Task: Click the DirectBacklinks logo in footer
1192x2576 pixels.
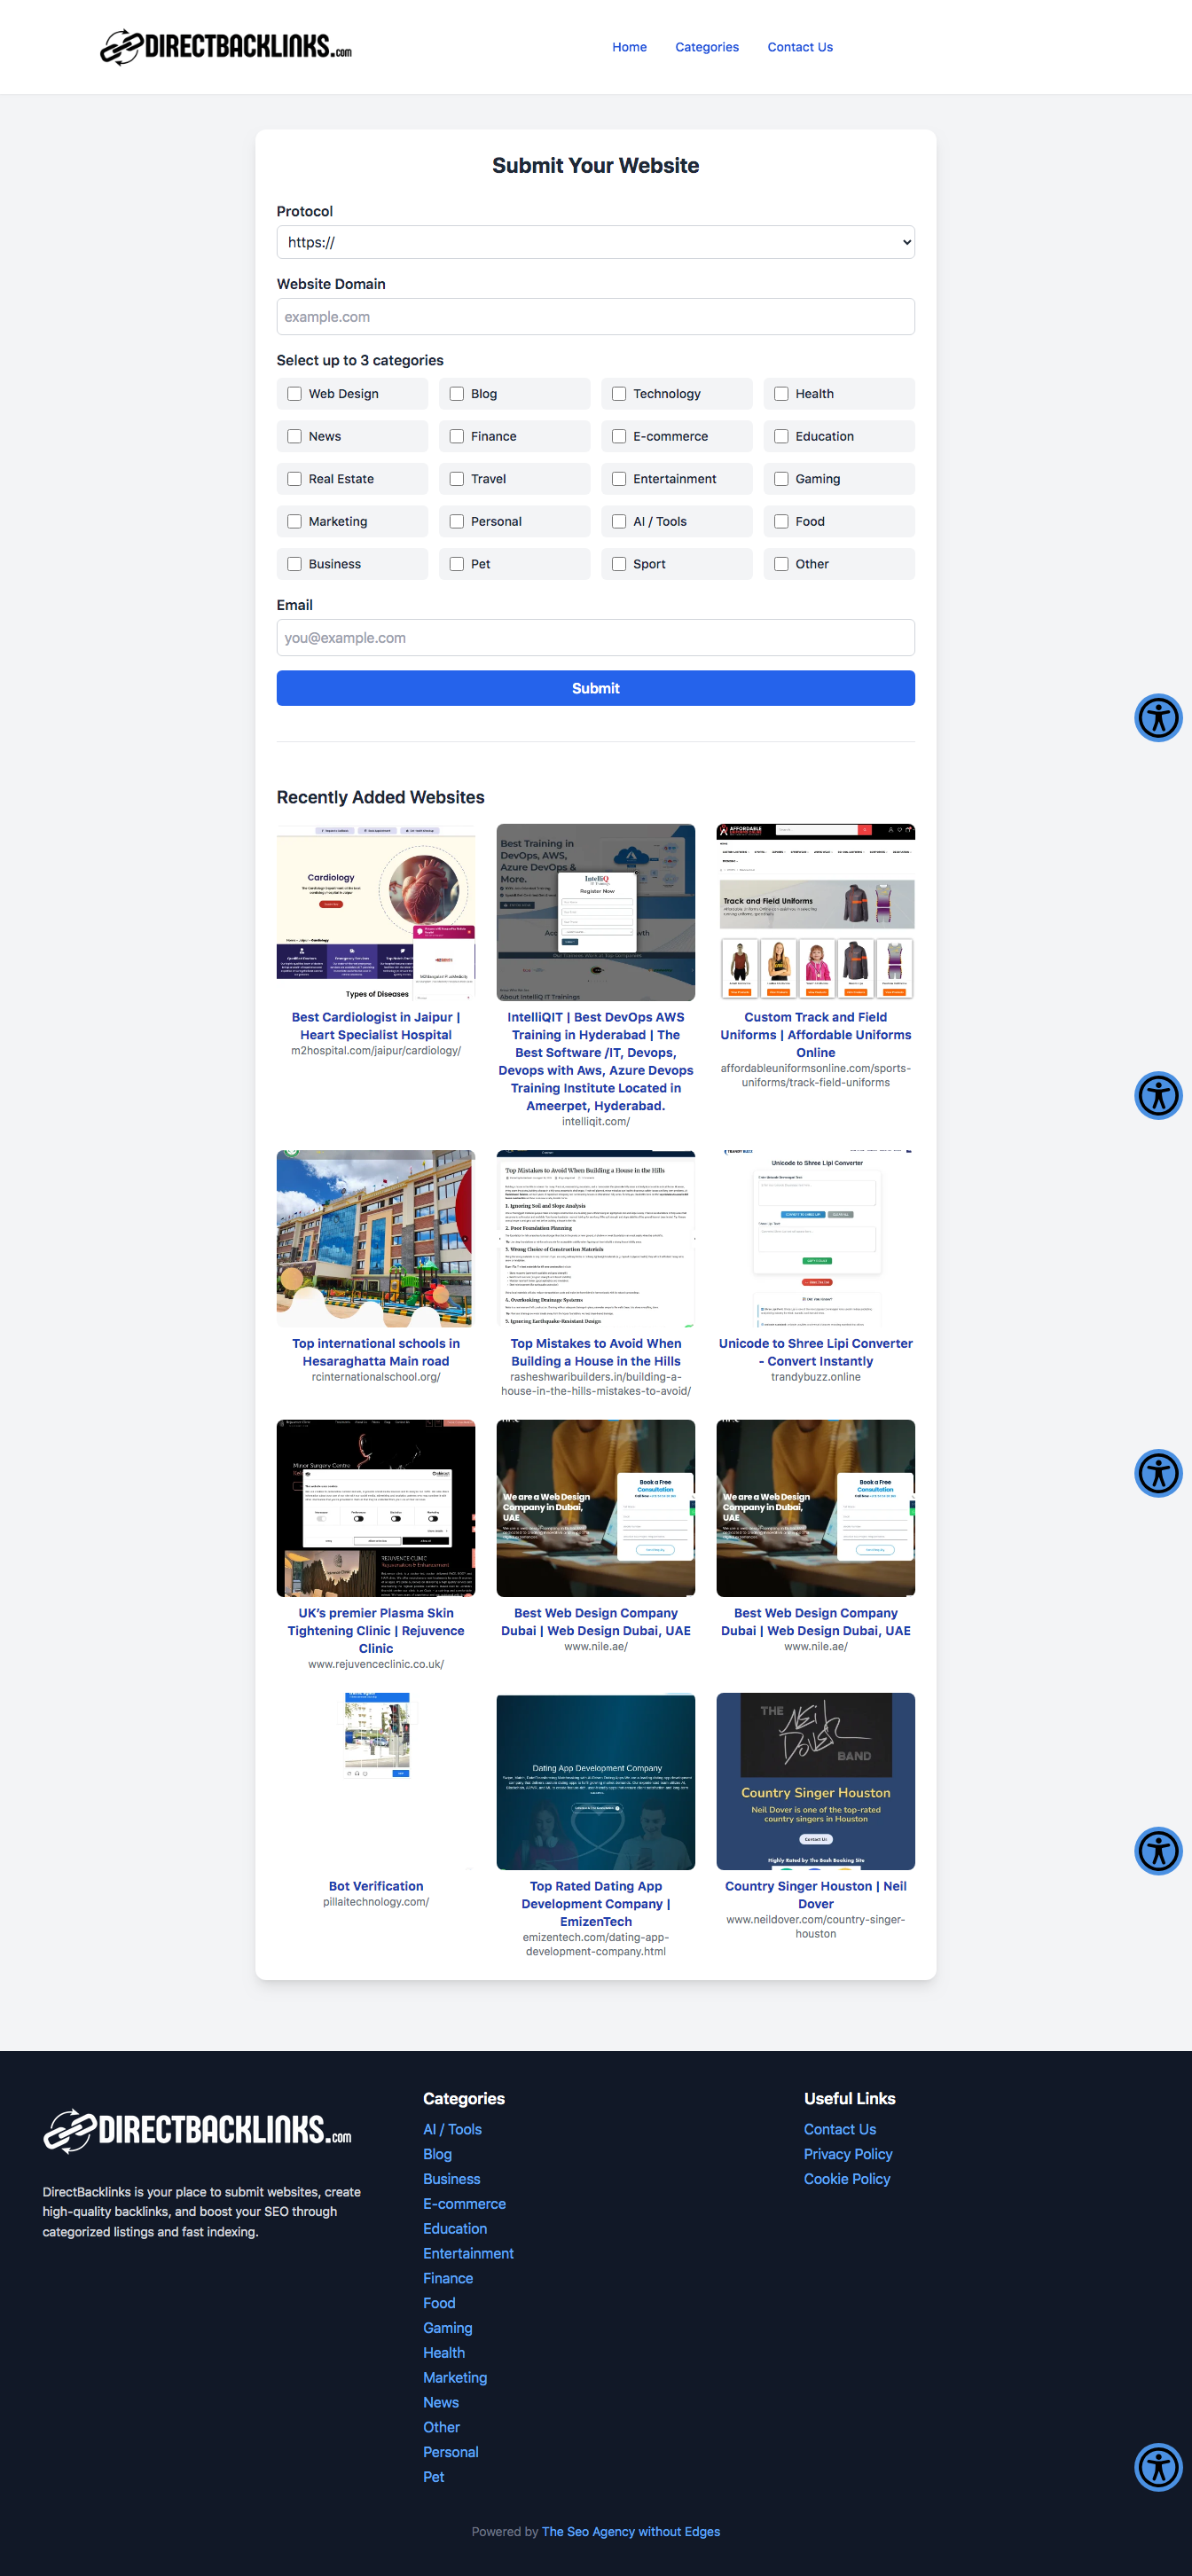Action: 197,2130
